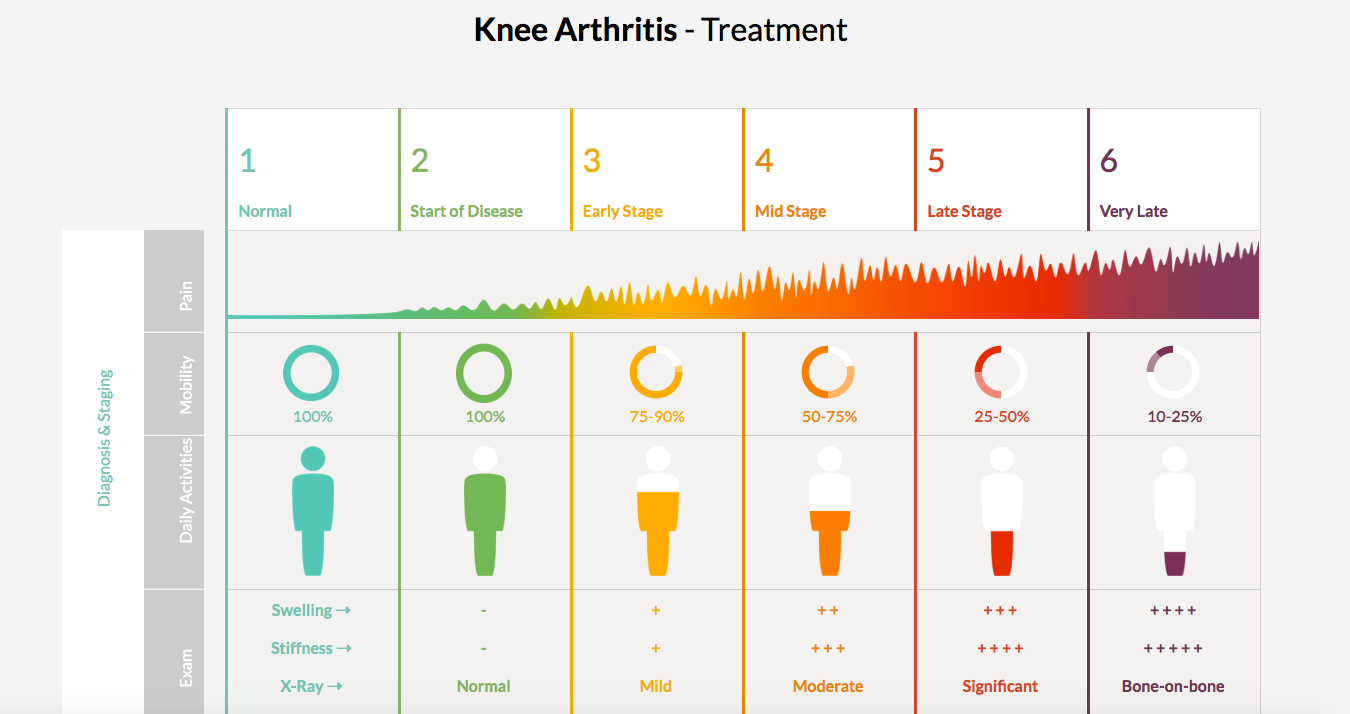
Task: Click the Pain row label
Action: [186, 295]
